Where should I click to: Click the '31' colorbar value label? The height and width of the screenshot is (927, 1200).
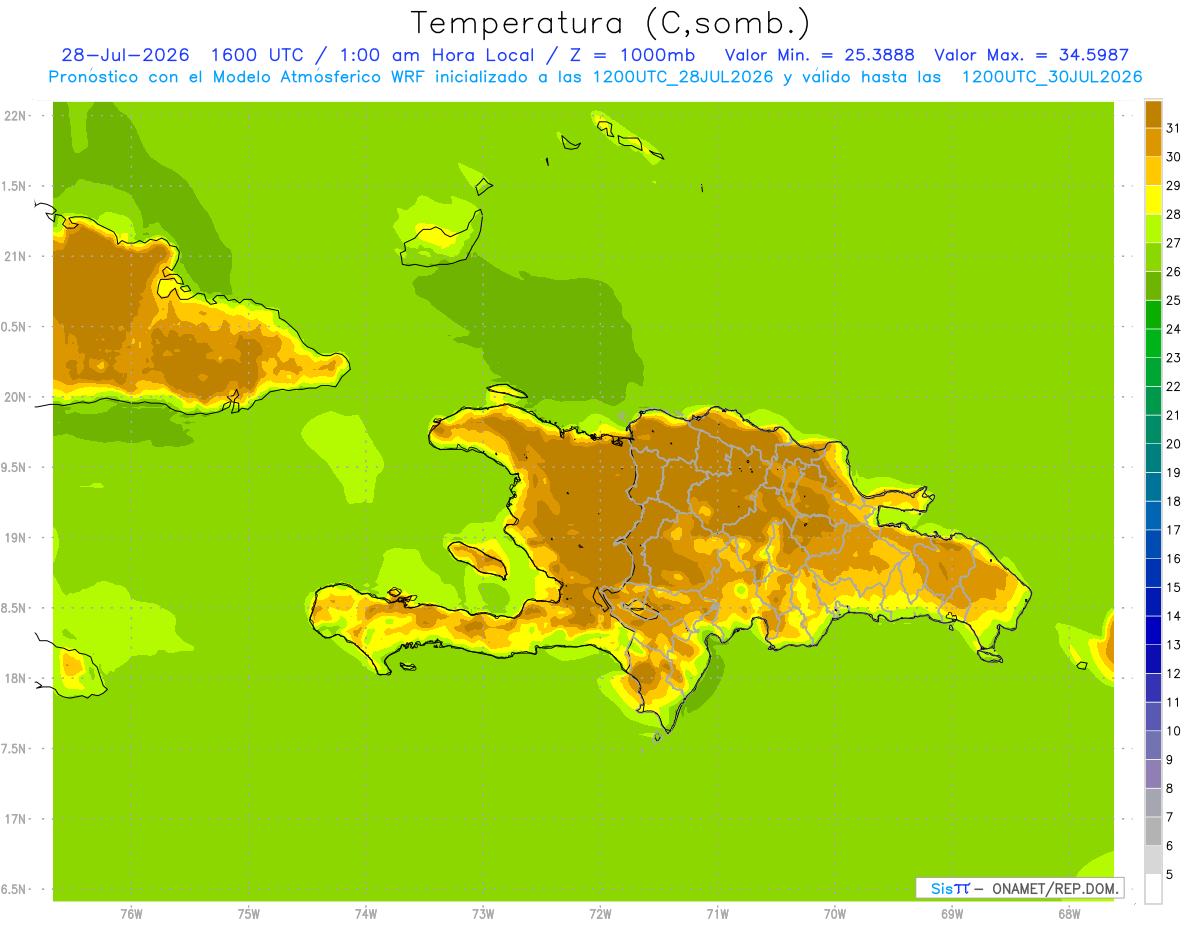(1172, 128)
